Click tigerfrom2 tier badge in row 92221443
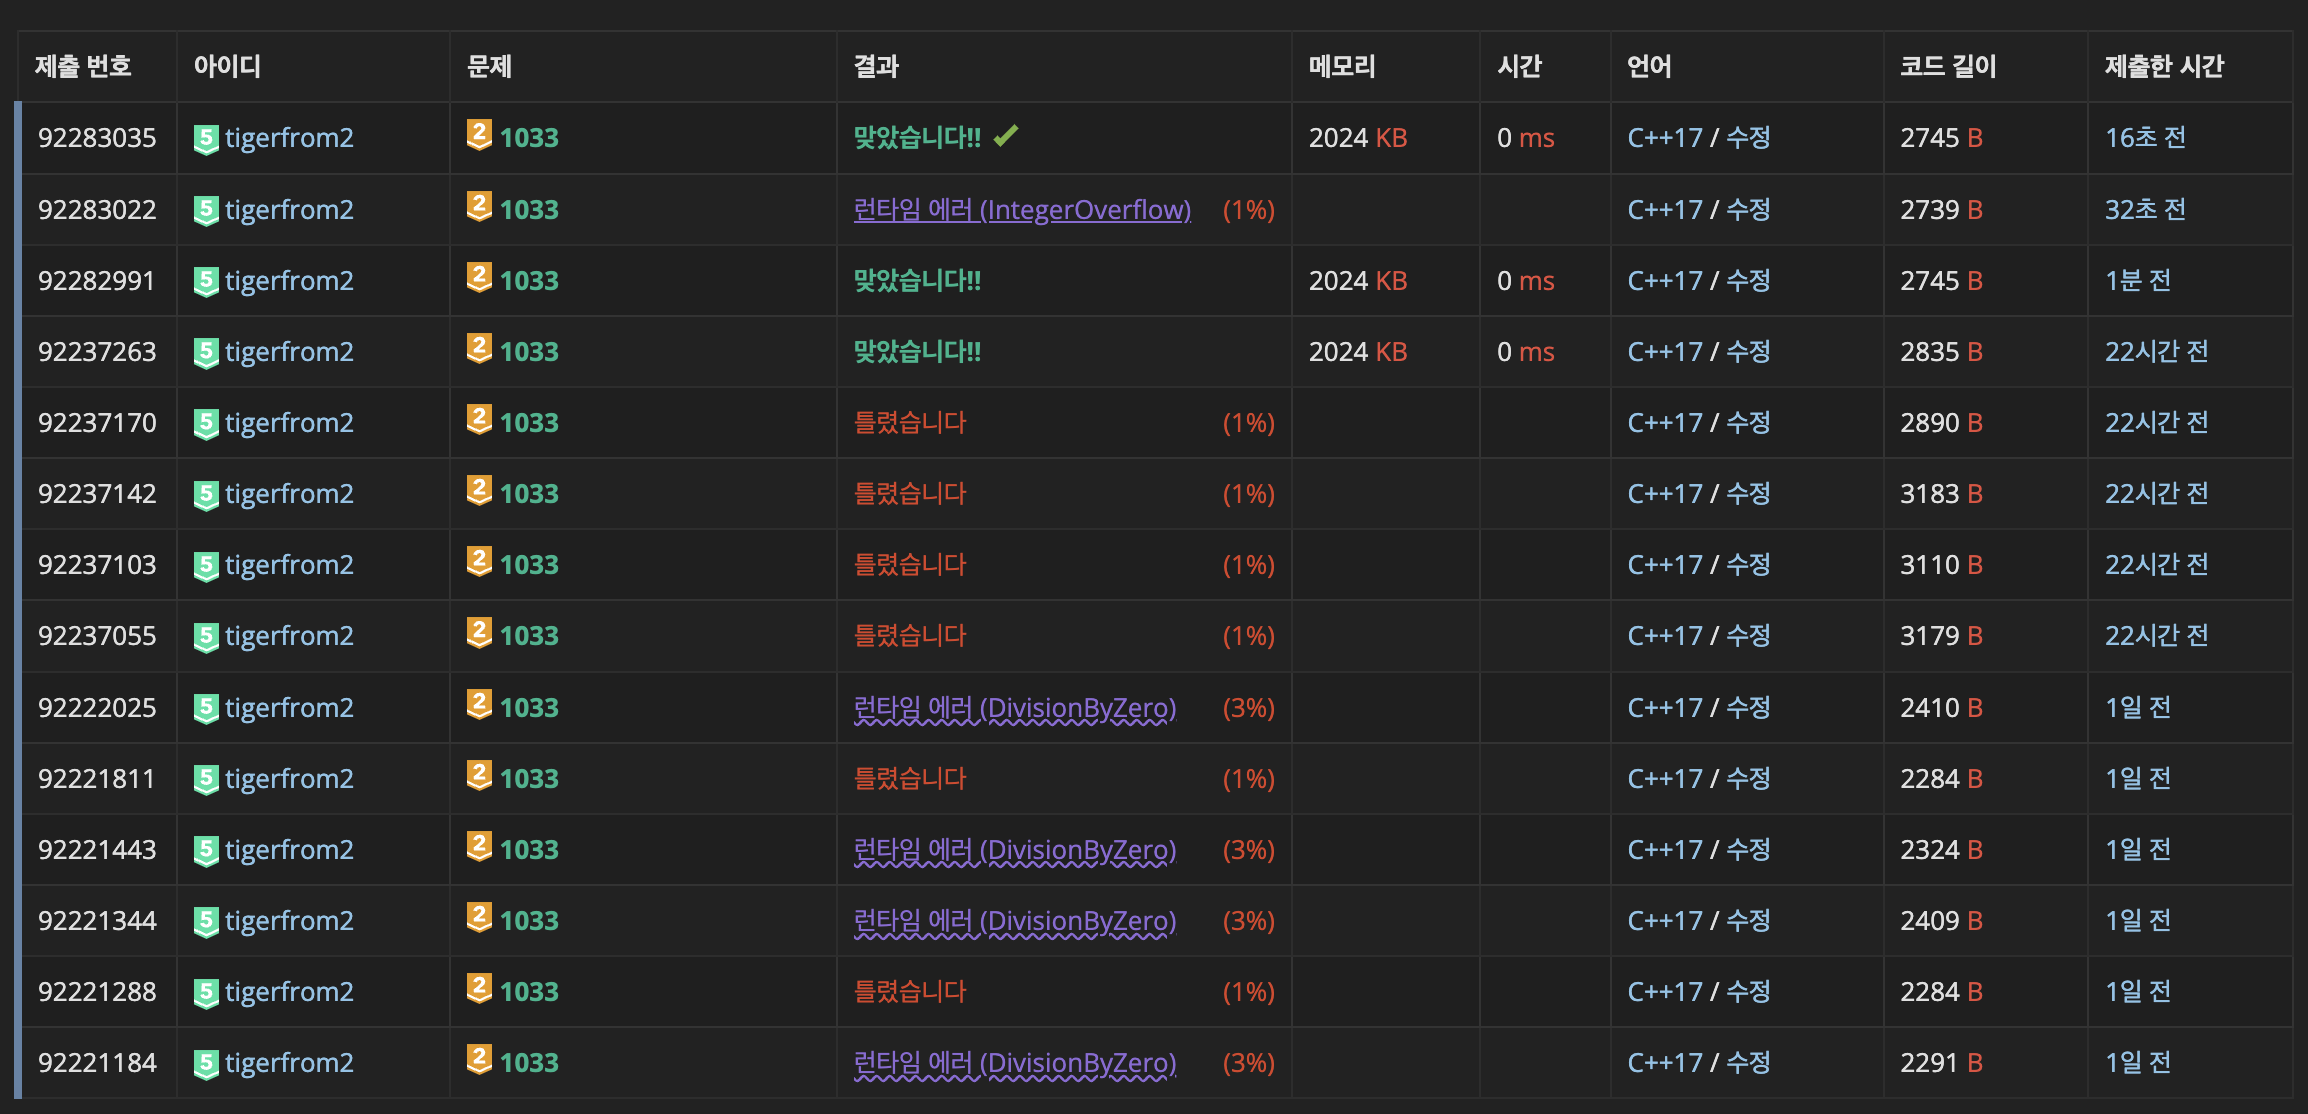The image size is (2308, 1114). [206, 851]
